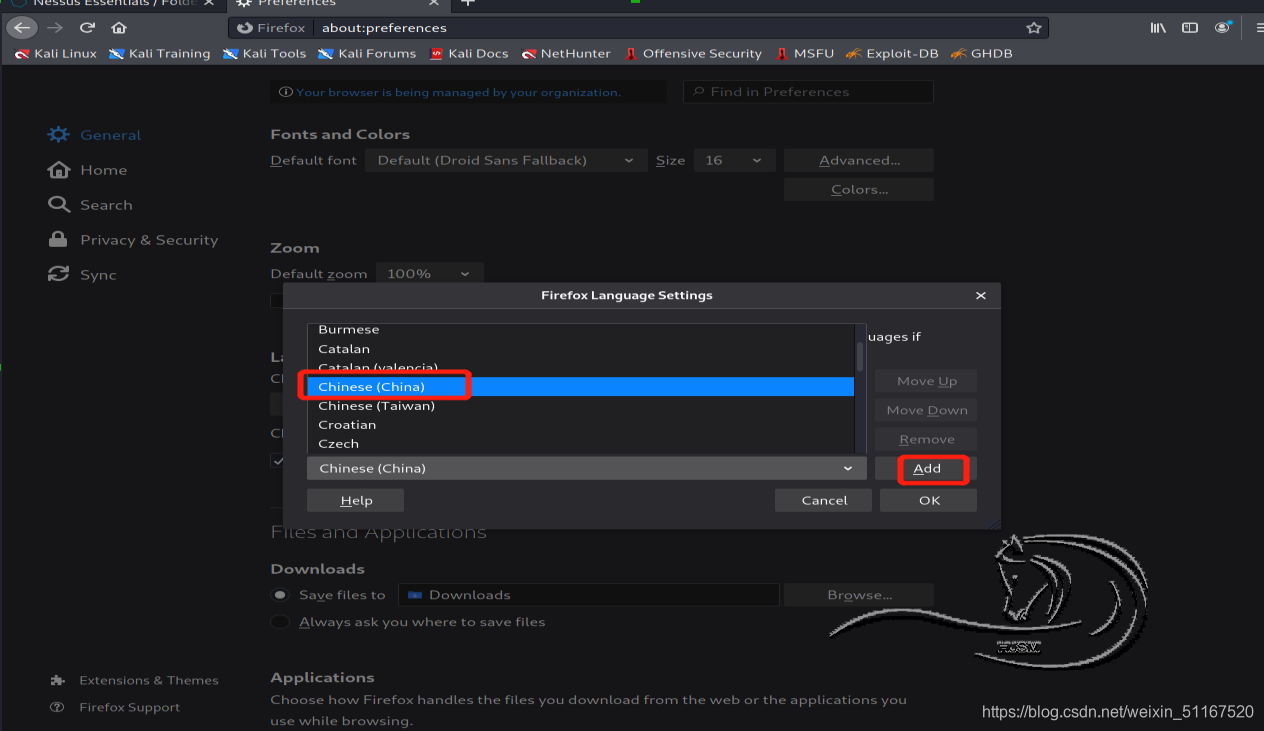This screenshot has width=1264, height=731.
Task: Select Burmese in the language list
Action: click(x=581, y=330)
